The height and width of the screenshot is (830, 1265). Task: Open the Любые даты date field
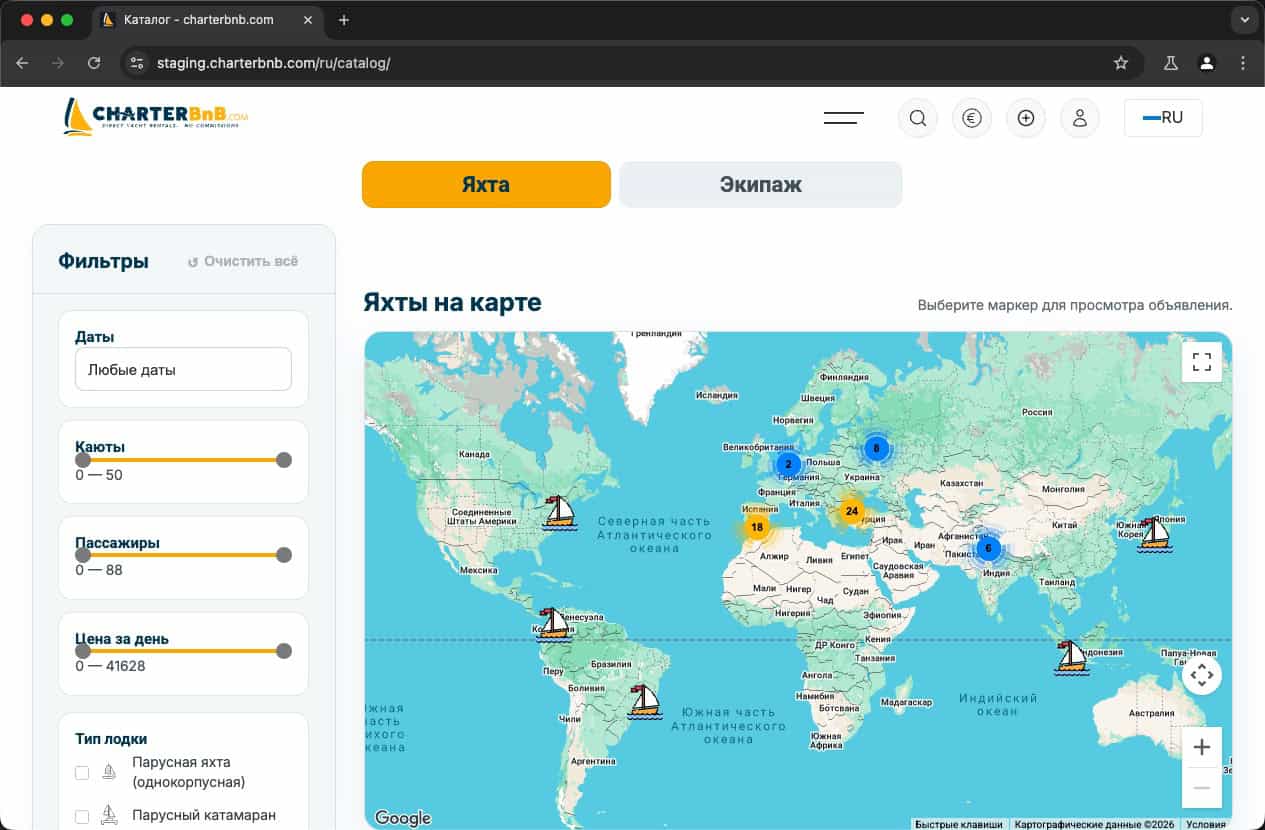(x=183, y=369)
